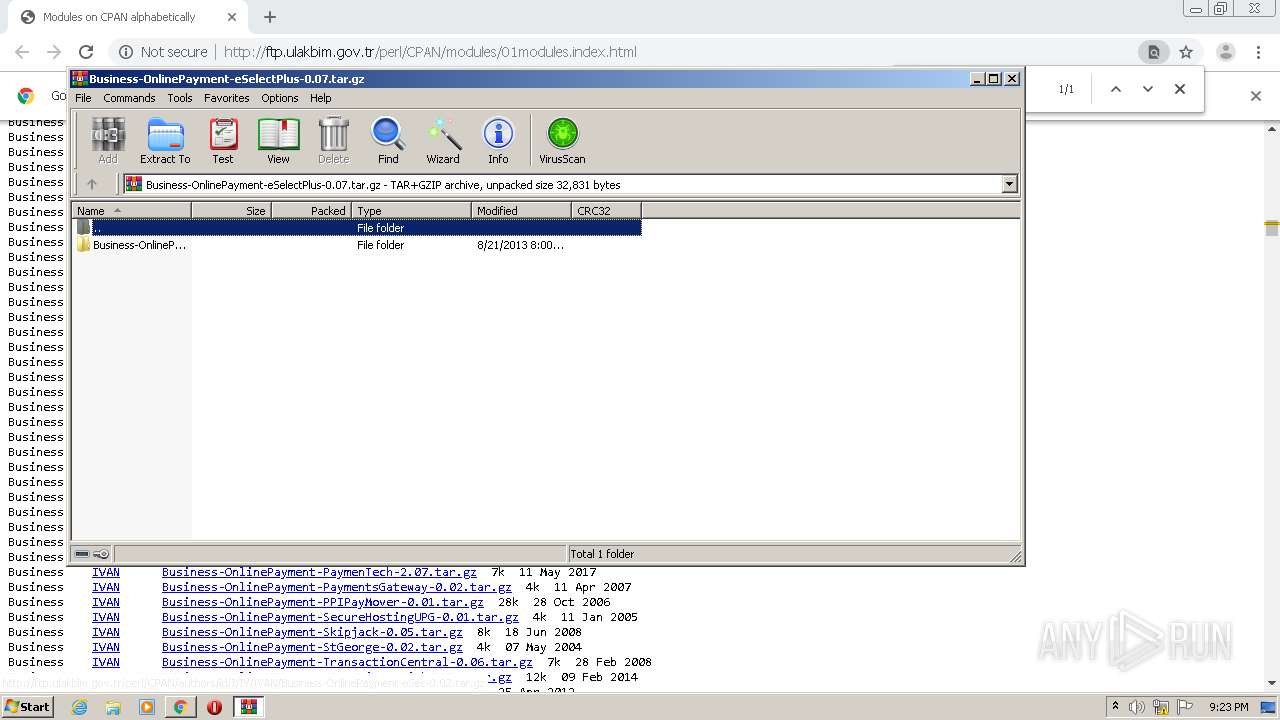Click WinRAR icon in taskbar
This screenshot has width=1280, height=720.
click(x=248, y=707)
